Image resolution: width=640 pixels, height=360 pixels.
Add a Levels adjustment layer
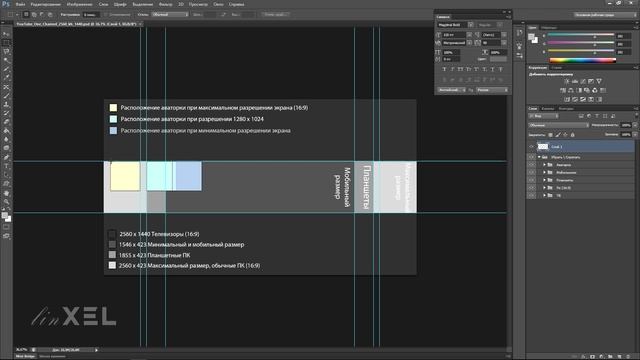click(575, 81)
